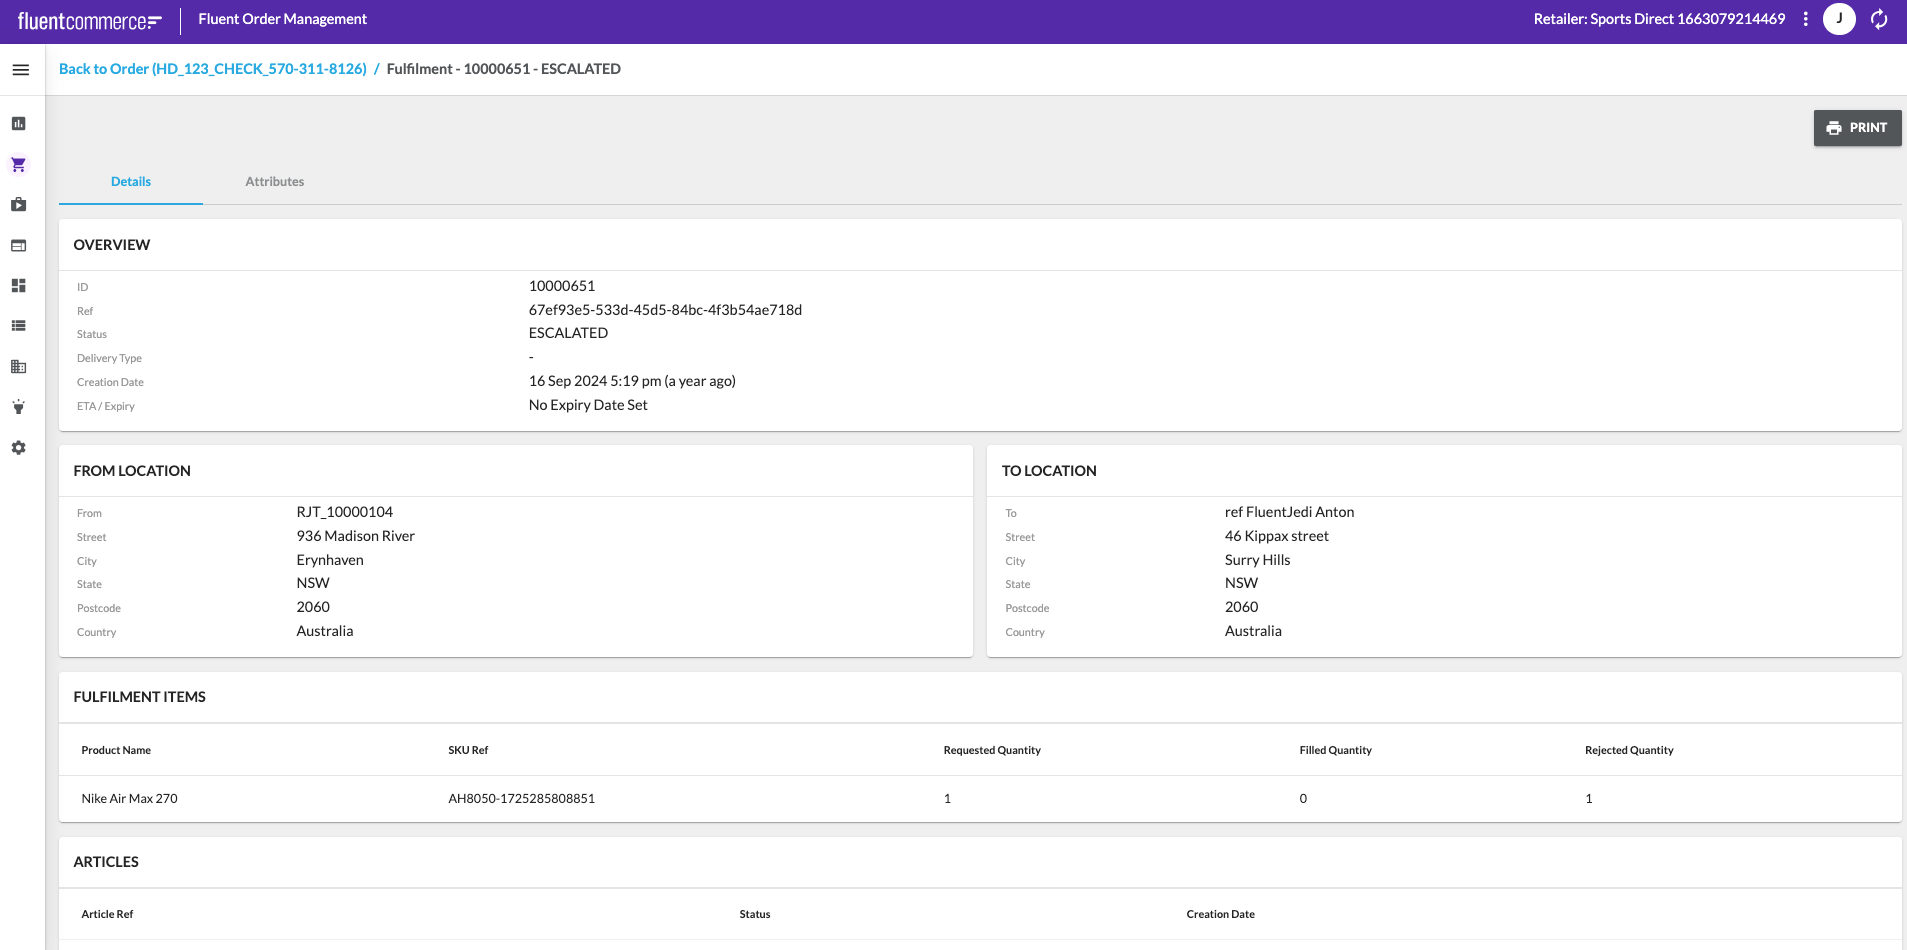Select the Nike Air Max 270 item row
The image size is (1907, 950).
(129, 798)
